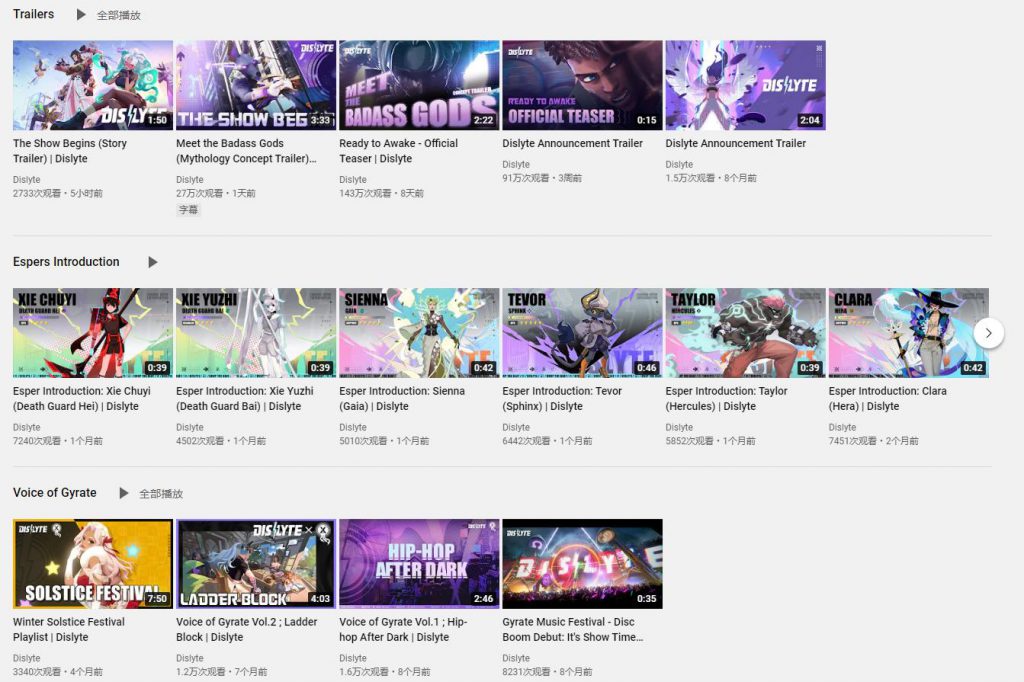Click the '3340次观看・4个月前' view count text
The width and height of the screenshot is (1024, 682).
(57, 672)
